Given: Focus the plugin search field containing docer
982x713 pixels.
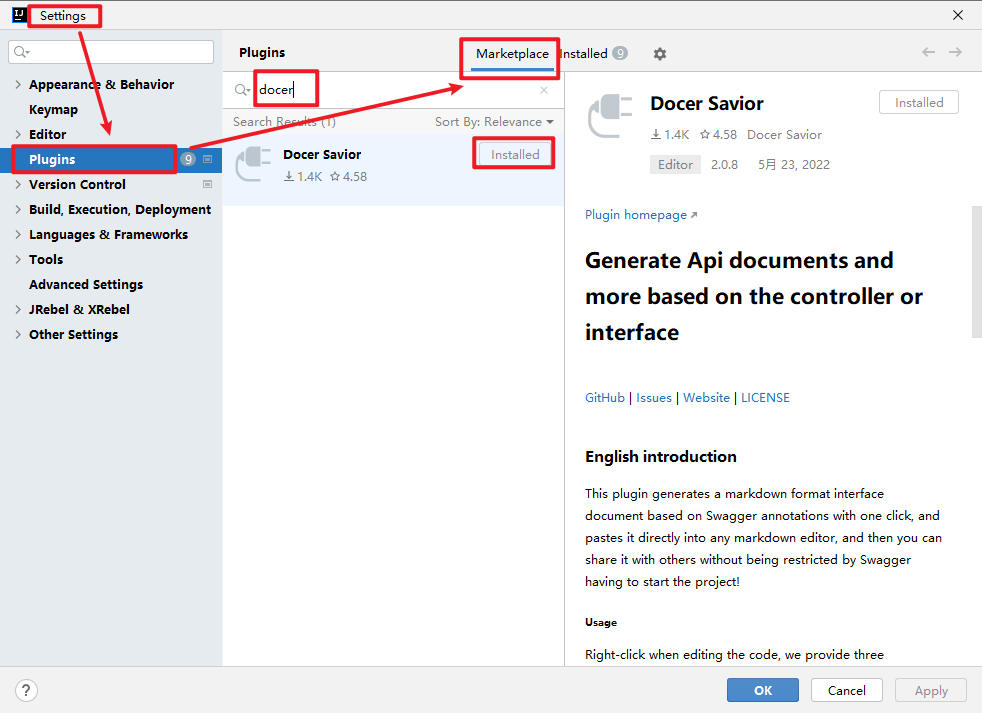Looking at the screenshot, I should tap(395, 90).
